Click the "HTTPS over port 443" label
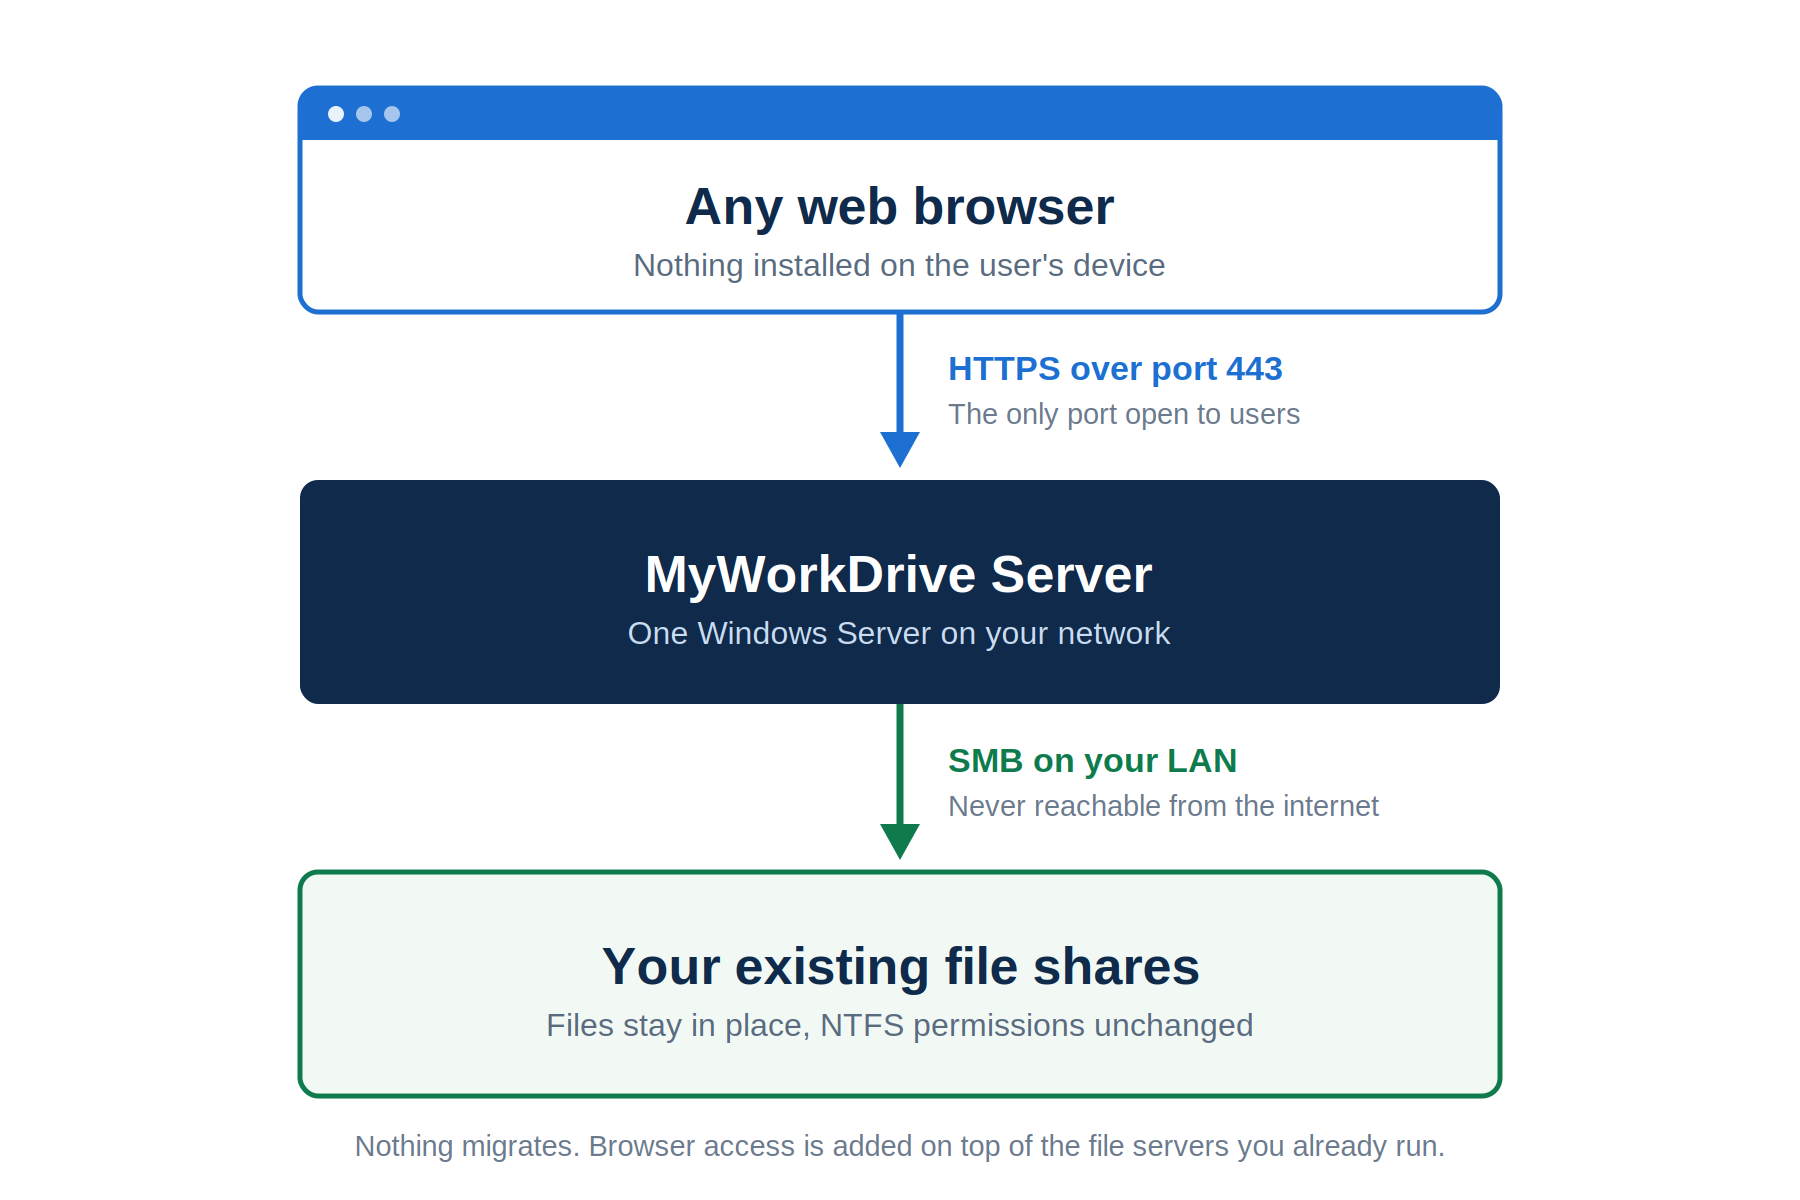 (1115, 369)
